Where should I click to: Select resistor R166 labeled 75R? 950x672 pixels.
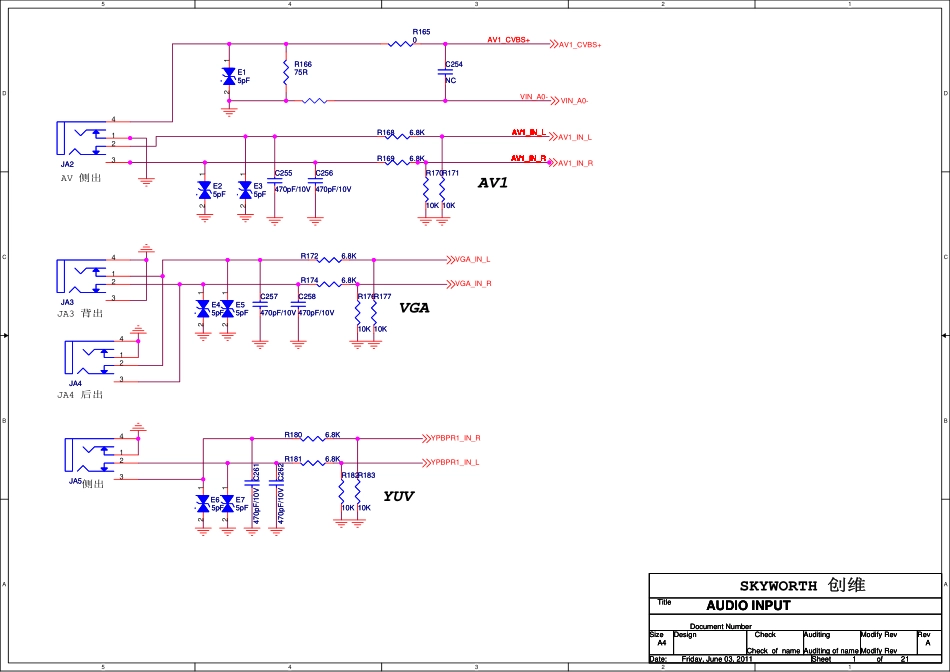pos(286,72)
